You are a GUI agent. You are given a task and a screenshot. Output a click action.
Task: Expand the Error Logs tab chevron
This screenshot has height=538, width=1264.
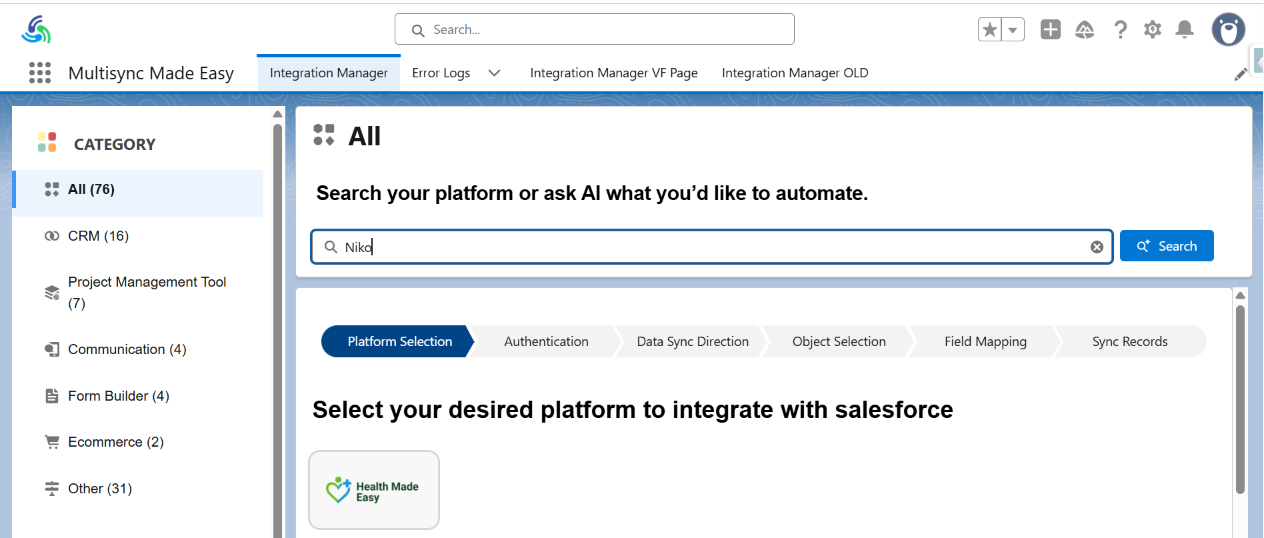(494, 73)
